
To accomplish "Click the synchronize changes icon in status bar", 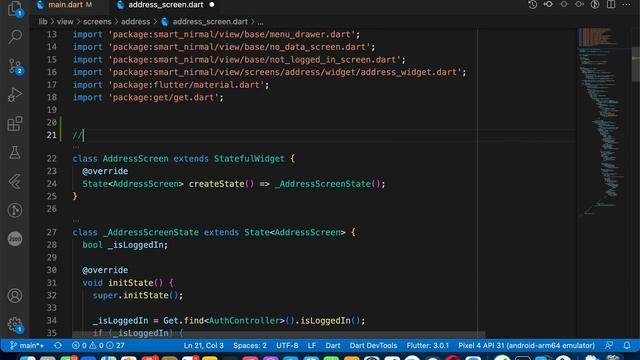I will pyautogui.click(x=58, y=345).
